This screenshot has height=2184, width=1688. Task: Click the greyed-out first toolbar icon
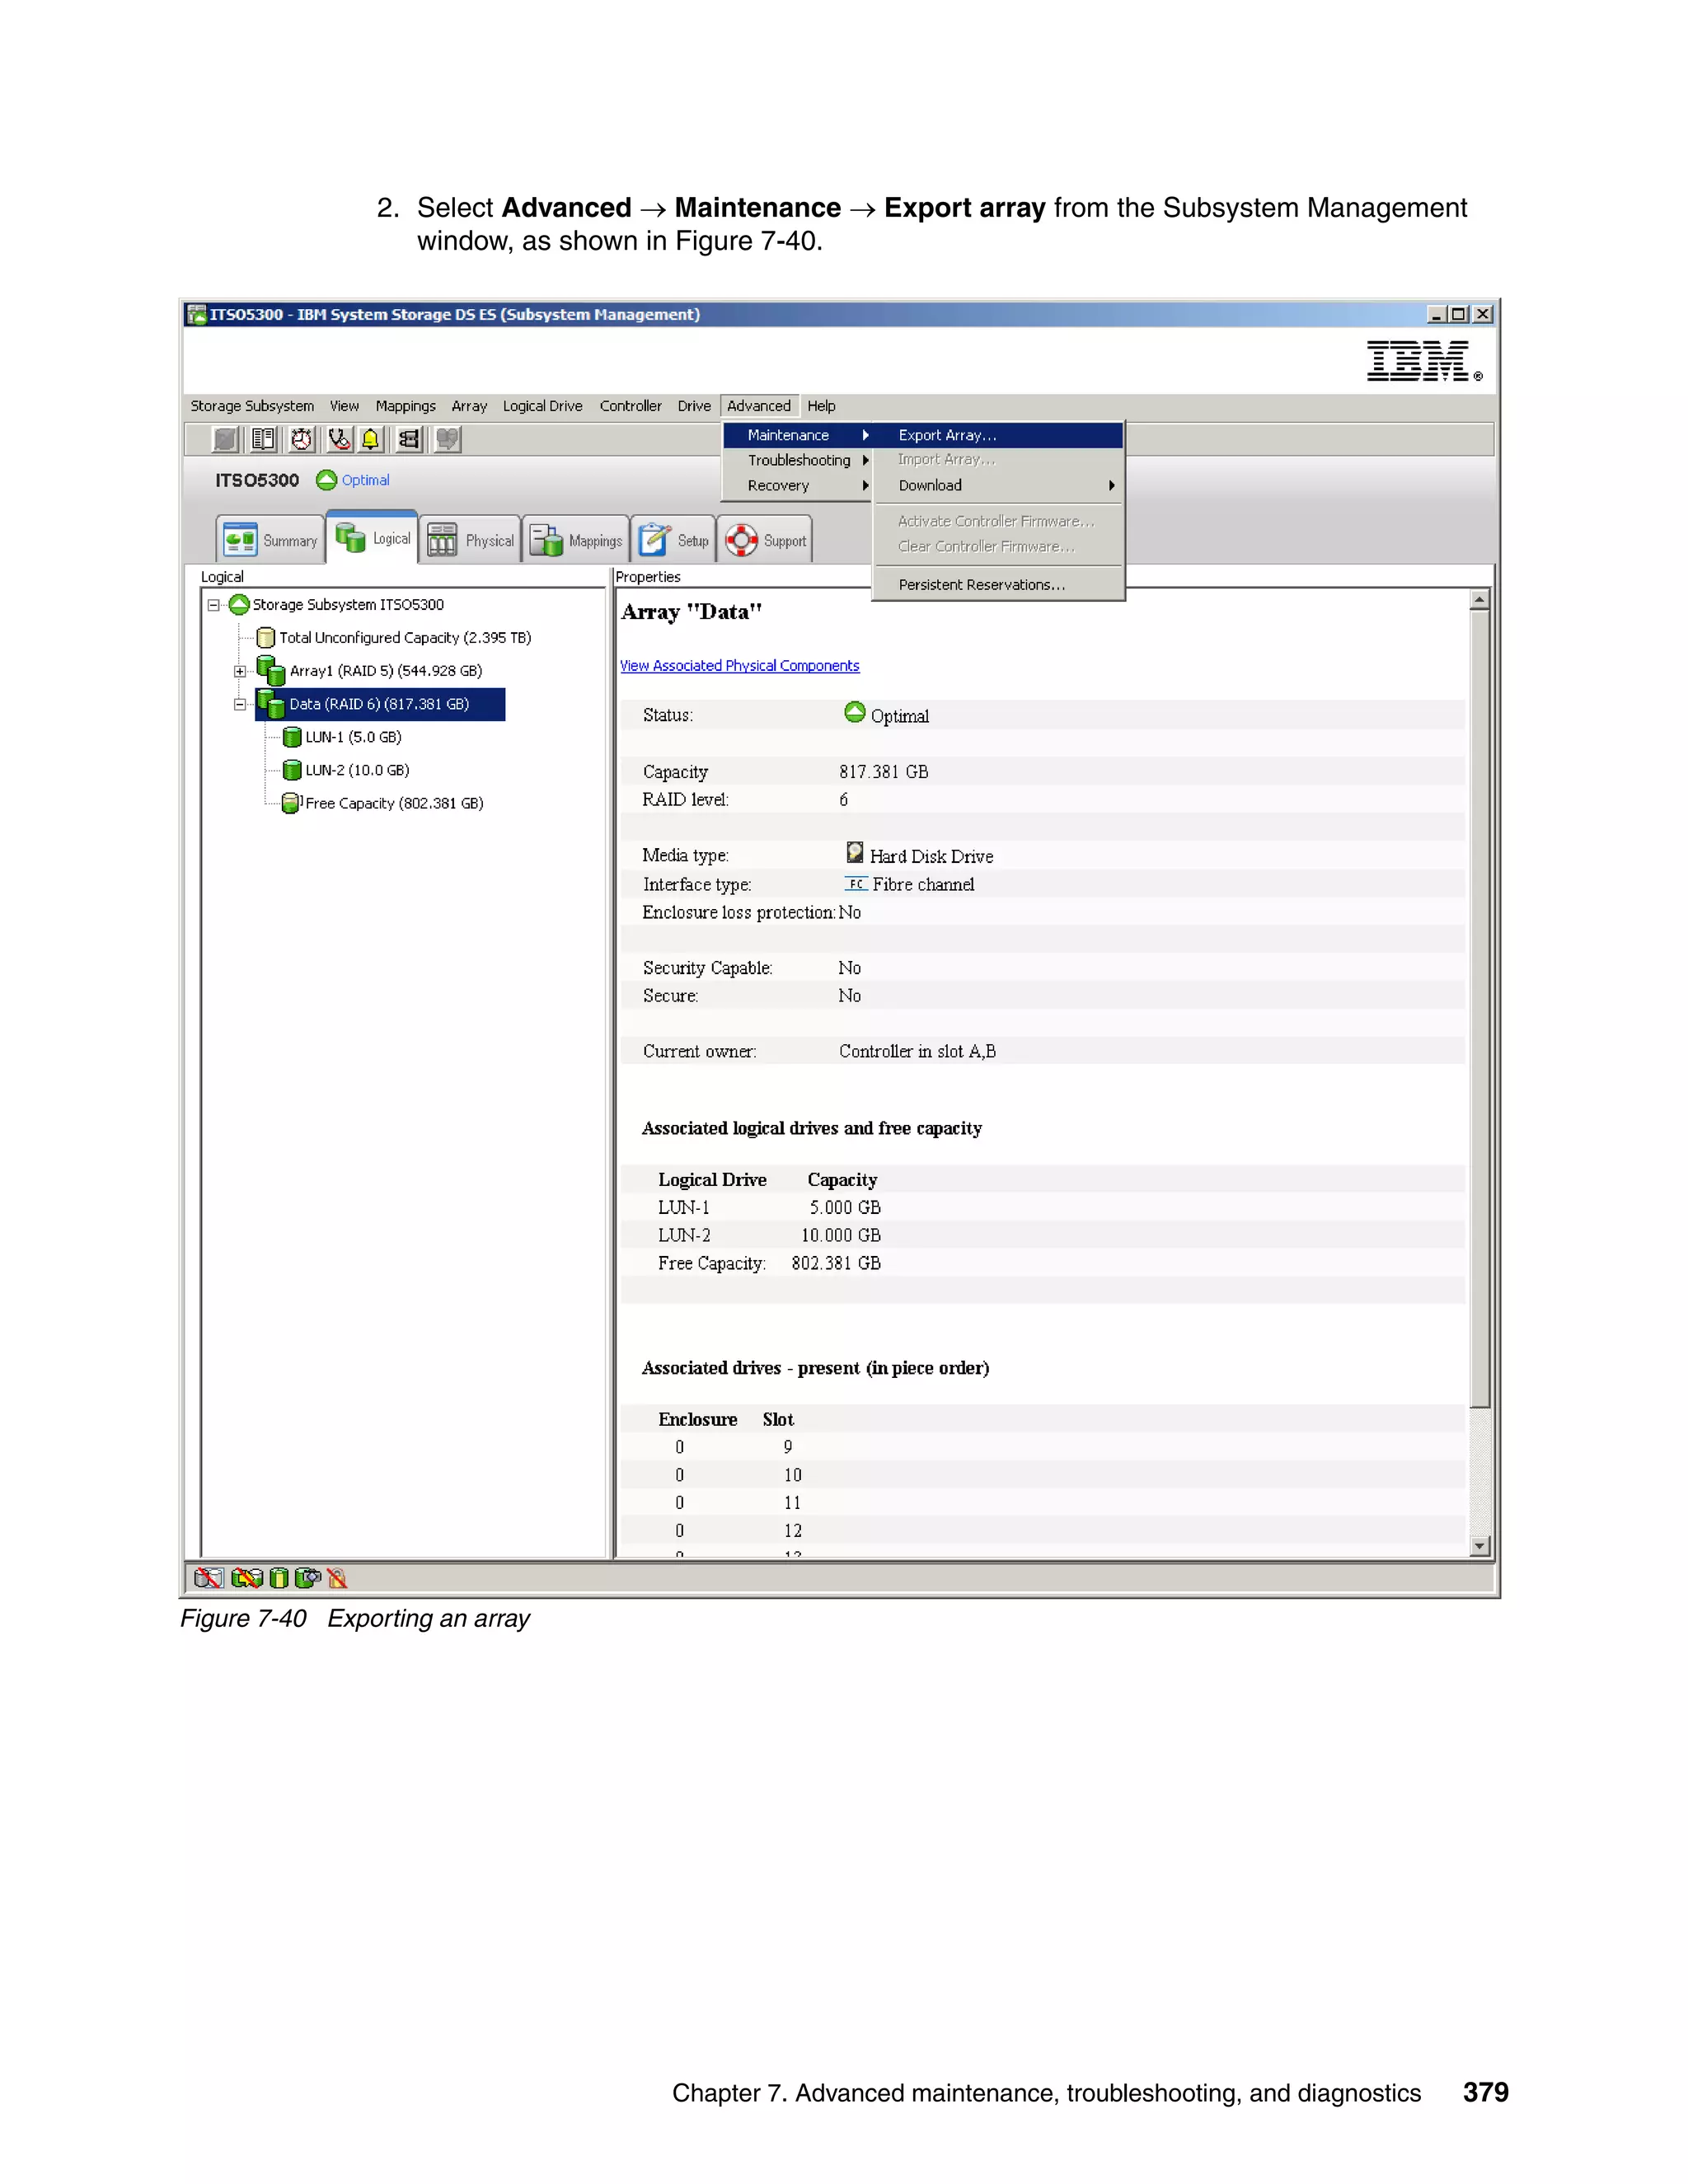(x=226, y=439)
